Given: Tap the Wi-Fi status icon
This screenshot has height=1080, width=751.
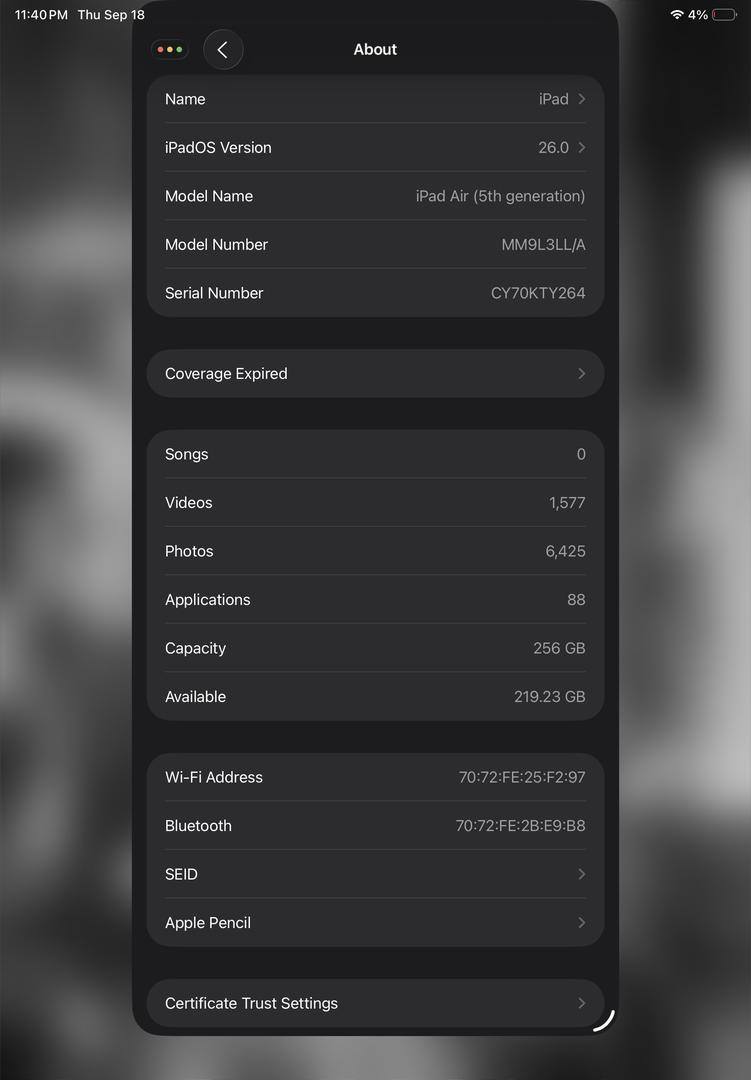Looking at the screenshot, I should pyautogui.click(x=677, y=14).
